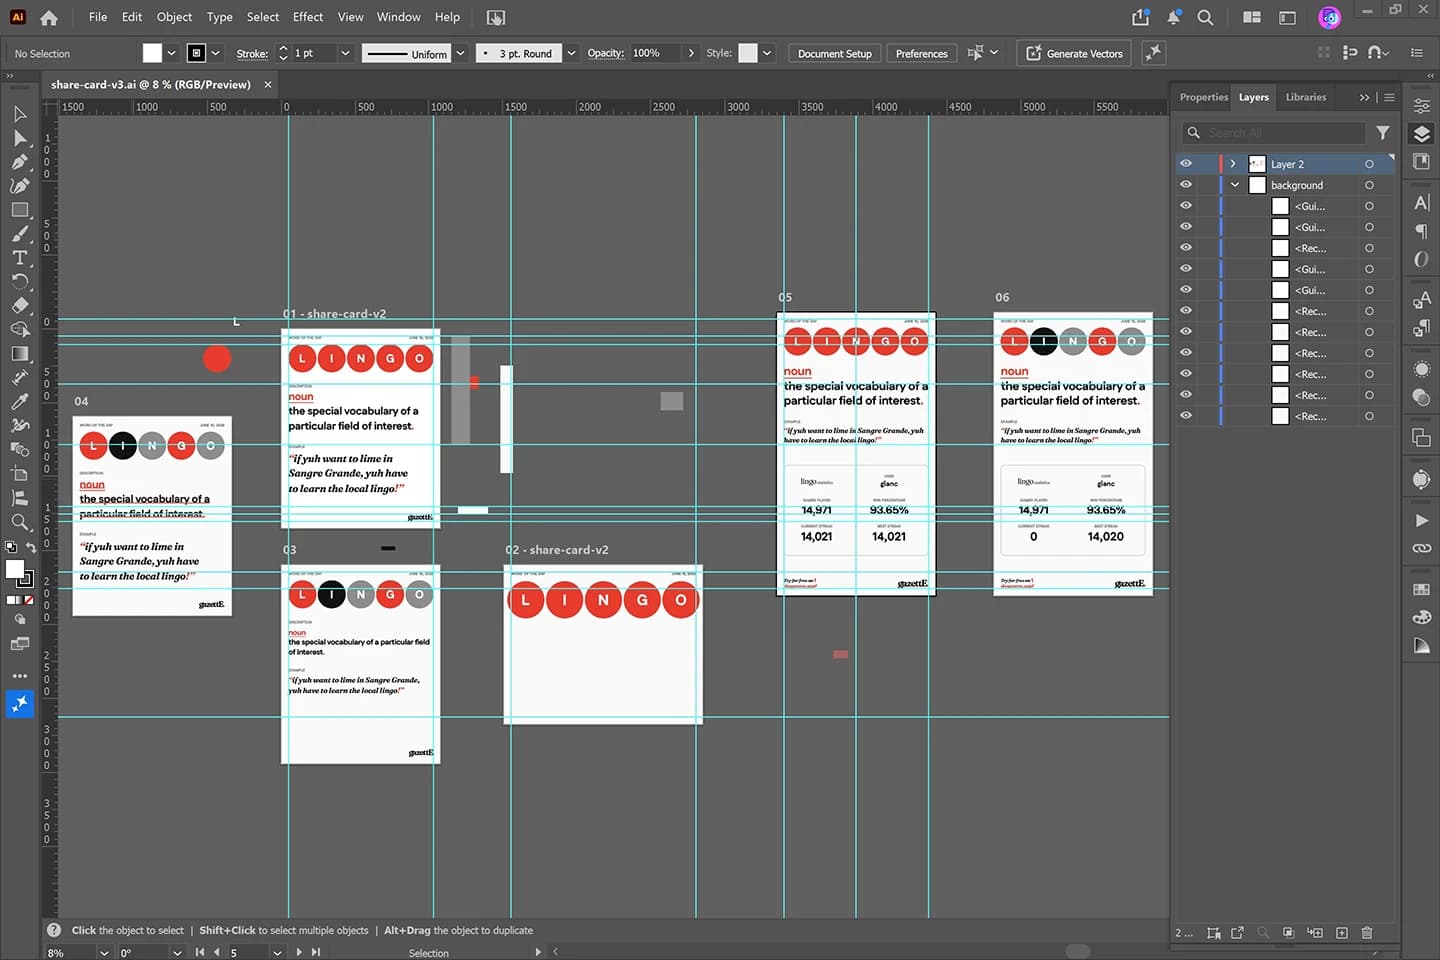Open the Uniform stroke profile dropdown
The height and width of the screenshot is (960, 1440).
point(460,53)
